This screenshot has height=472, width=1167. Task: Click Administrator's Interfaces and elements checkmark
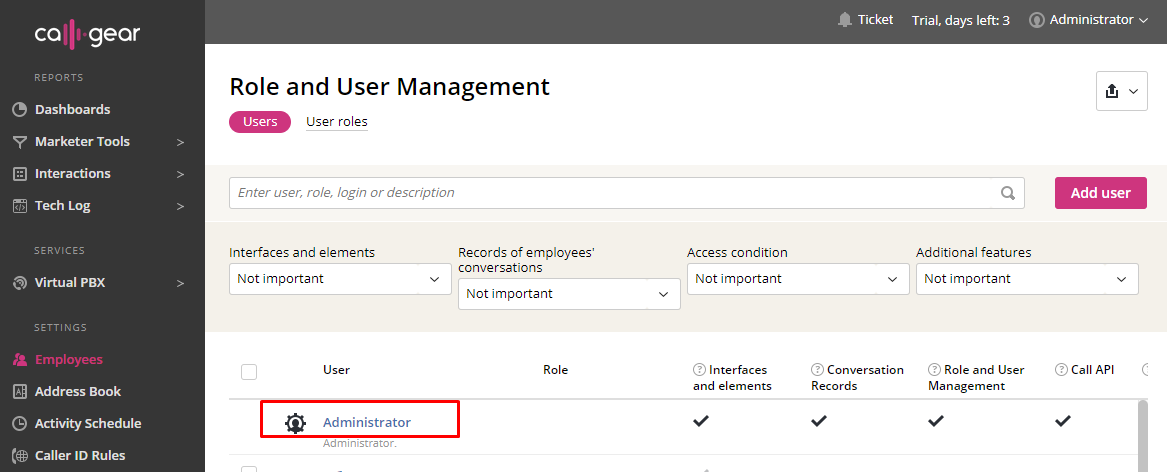coord(701,421)
